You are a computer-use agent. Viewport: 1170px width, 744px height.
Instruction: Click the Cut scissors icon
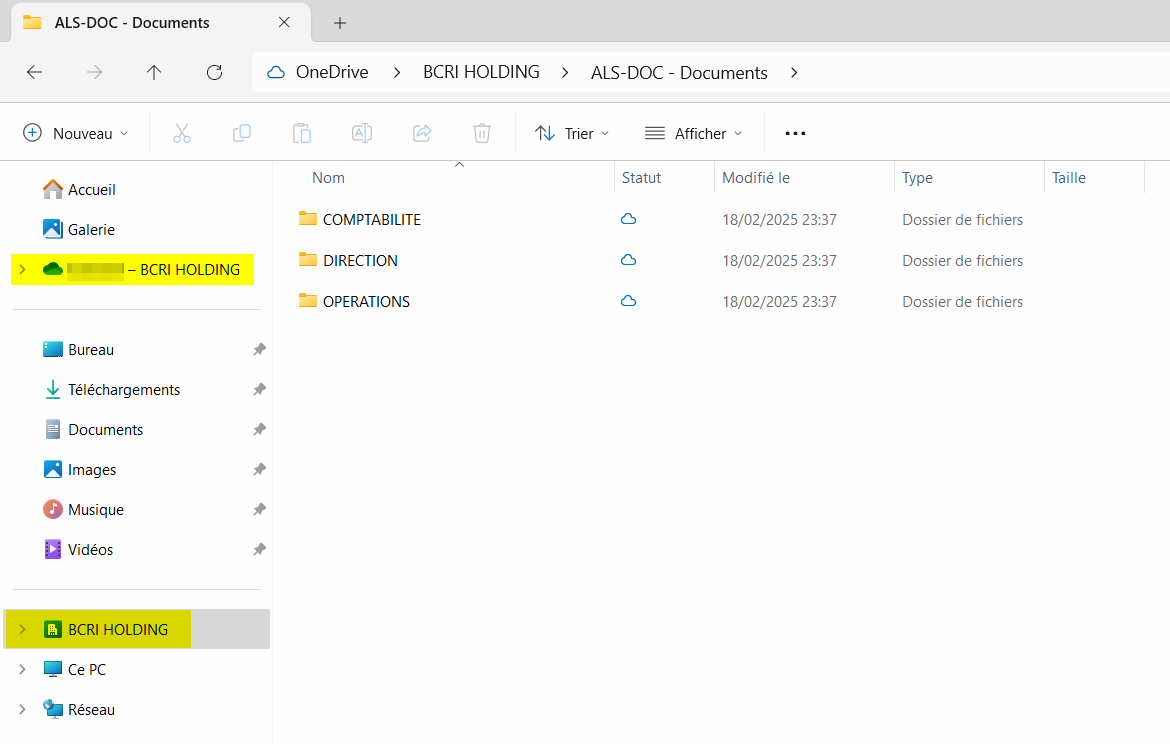(182, 134)
